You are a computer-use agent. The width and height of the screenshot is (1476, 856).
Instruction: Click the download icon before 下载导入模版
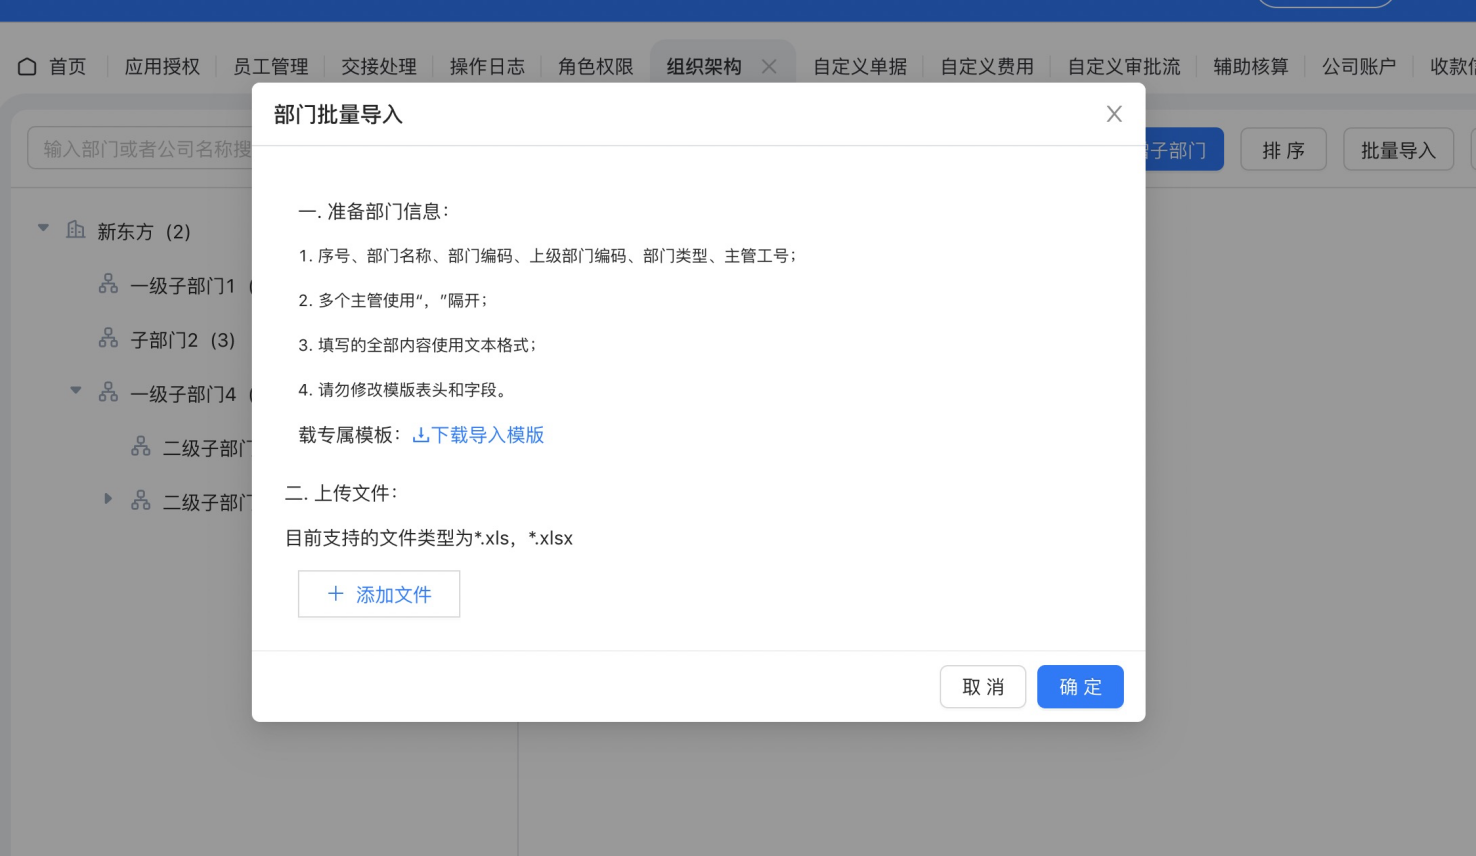(421, 435)
